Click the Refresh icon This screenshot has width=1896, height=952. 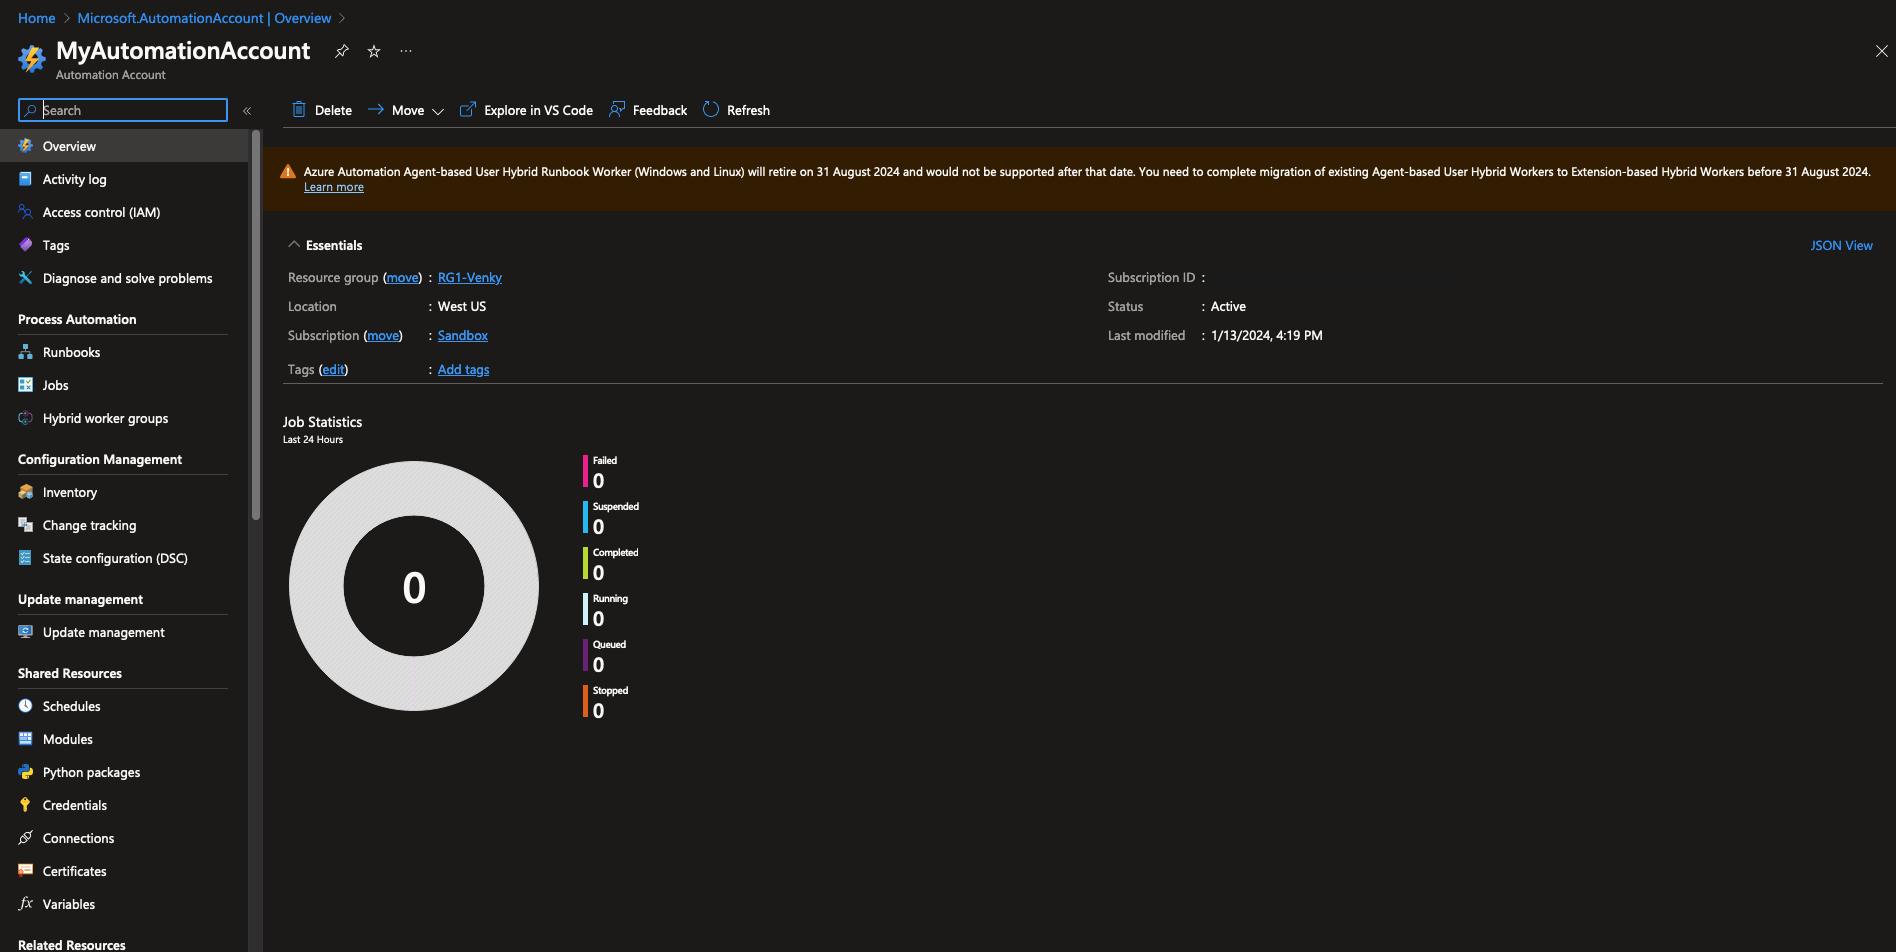click(711, 110)
